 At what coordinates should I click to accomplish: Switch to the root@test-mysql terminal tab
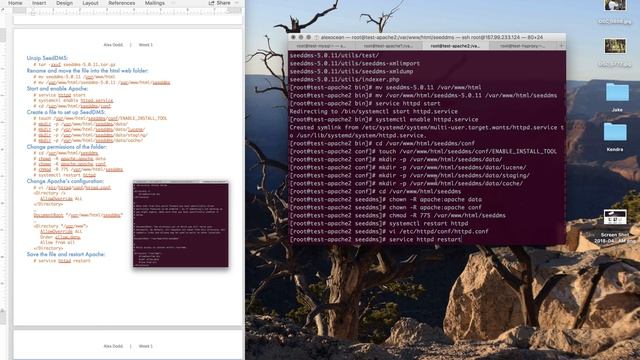tap(322, 46)
